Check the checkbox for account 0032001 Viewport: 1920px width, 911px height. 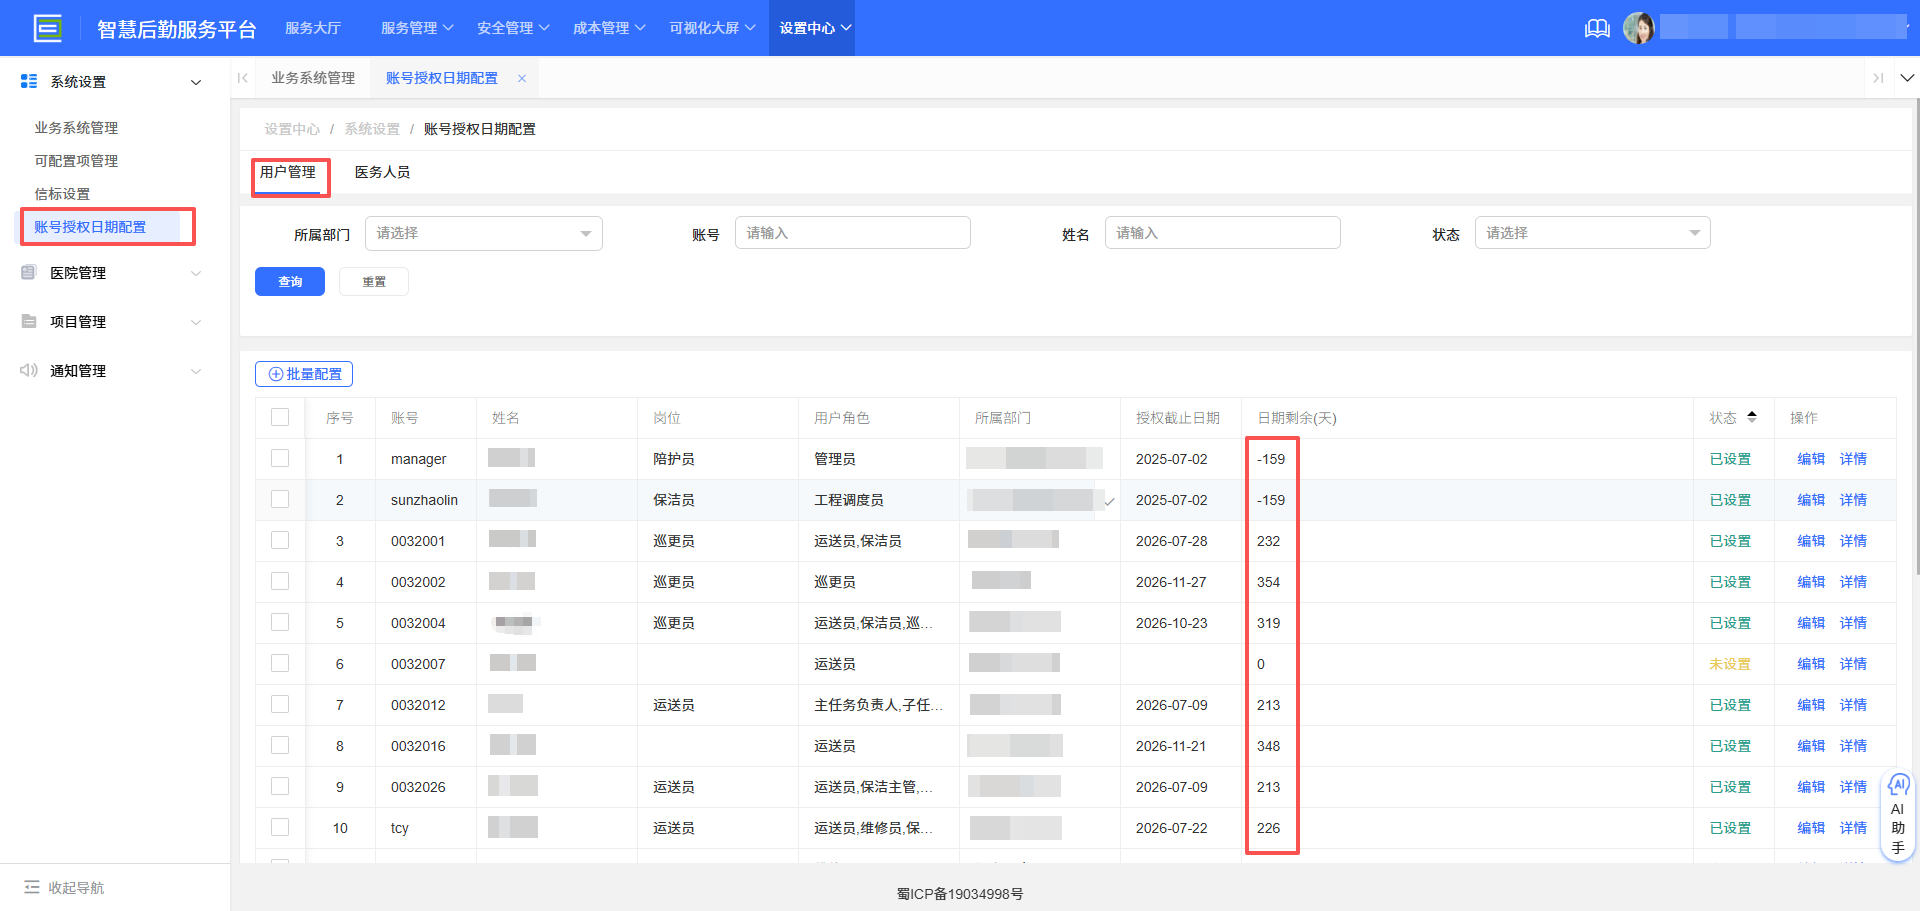(x=280, y=540)
